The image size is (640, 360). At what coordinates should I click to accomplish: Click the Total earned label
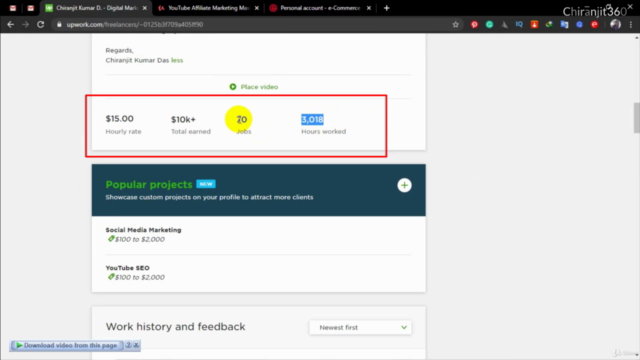pyautogui.click(x=191, y=131)
